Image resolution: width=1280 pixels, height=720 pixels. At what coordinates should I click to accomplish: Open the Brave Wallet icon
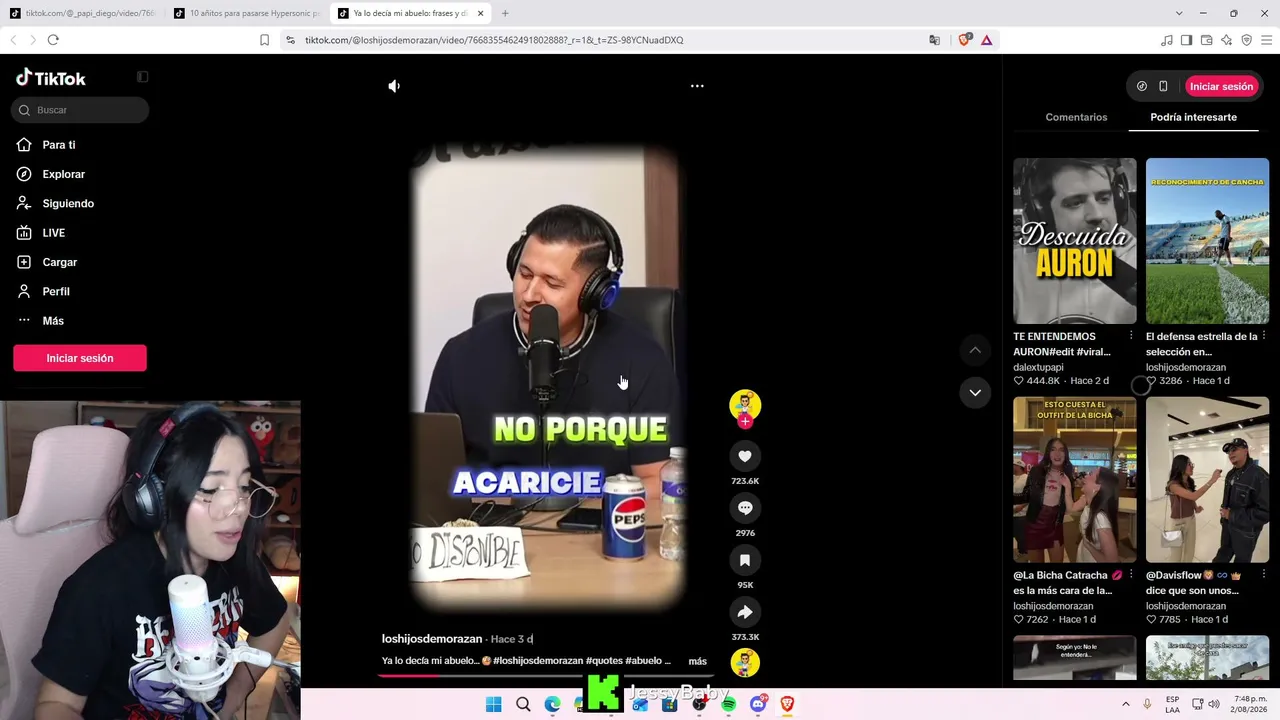coord(1207,40)
